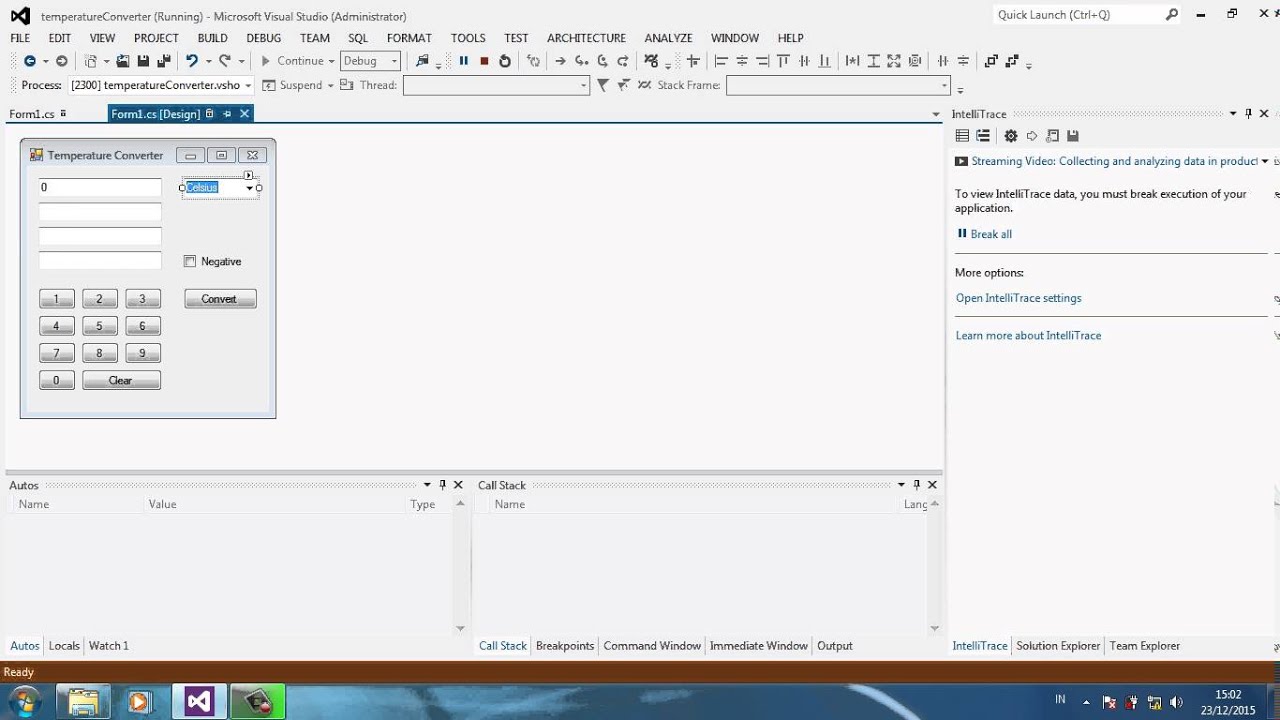Pin the Call Stack panel
The image size is (1280, 720).
pos(917,485)
